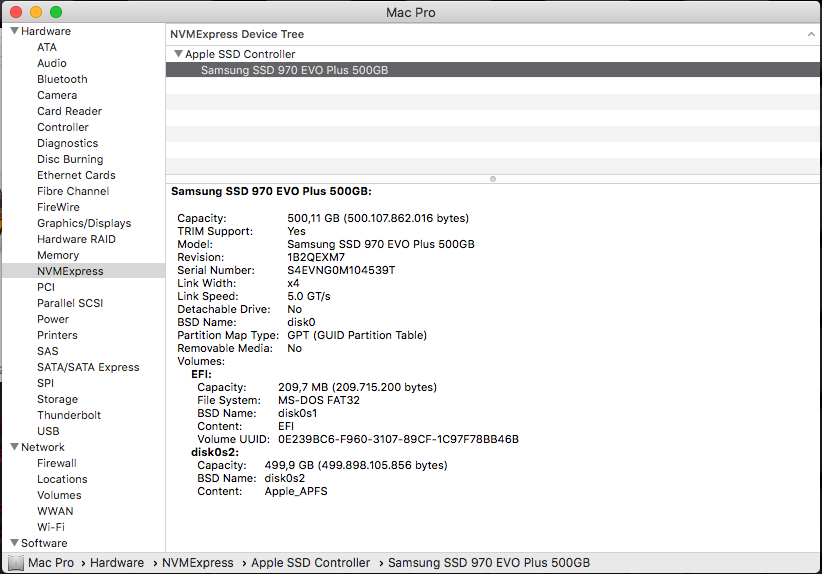Click NVMExpress in the path bar
The image size is (822, 574).
tap(198, 562)
